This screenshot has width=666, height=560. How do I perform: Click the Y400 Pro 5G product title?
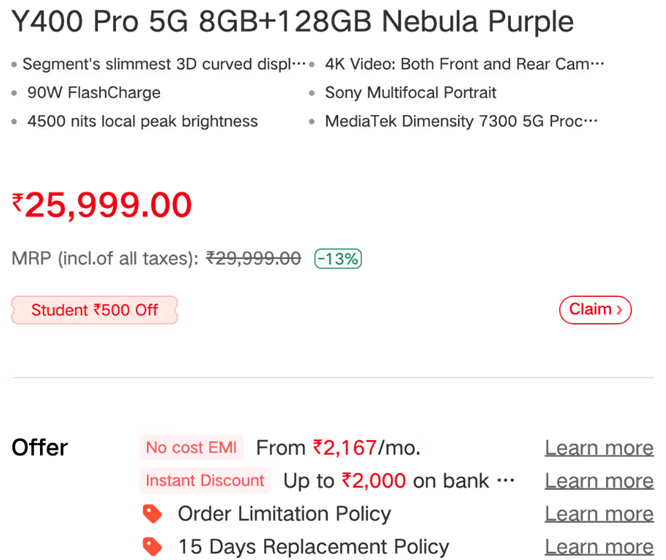(293, 21)
